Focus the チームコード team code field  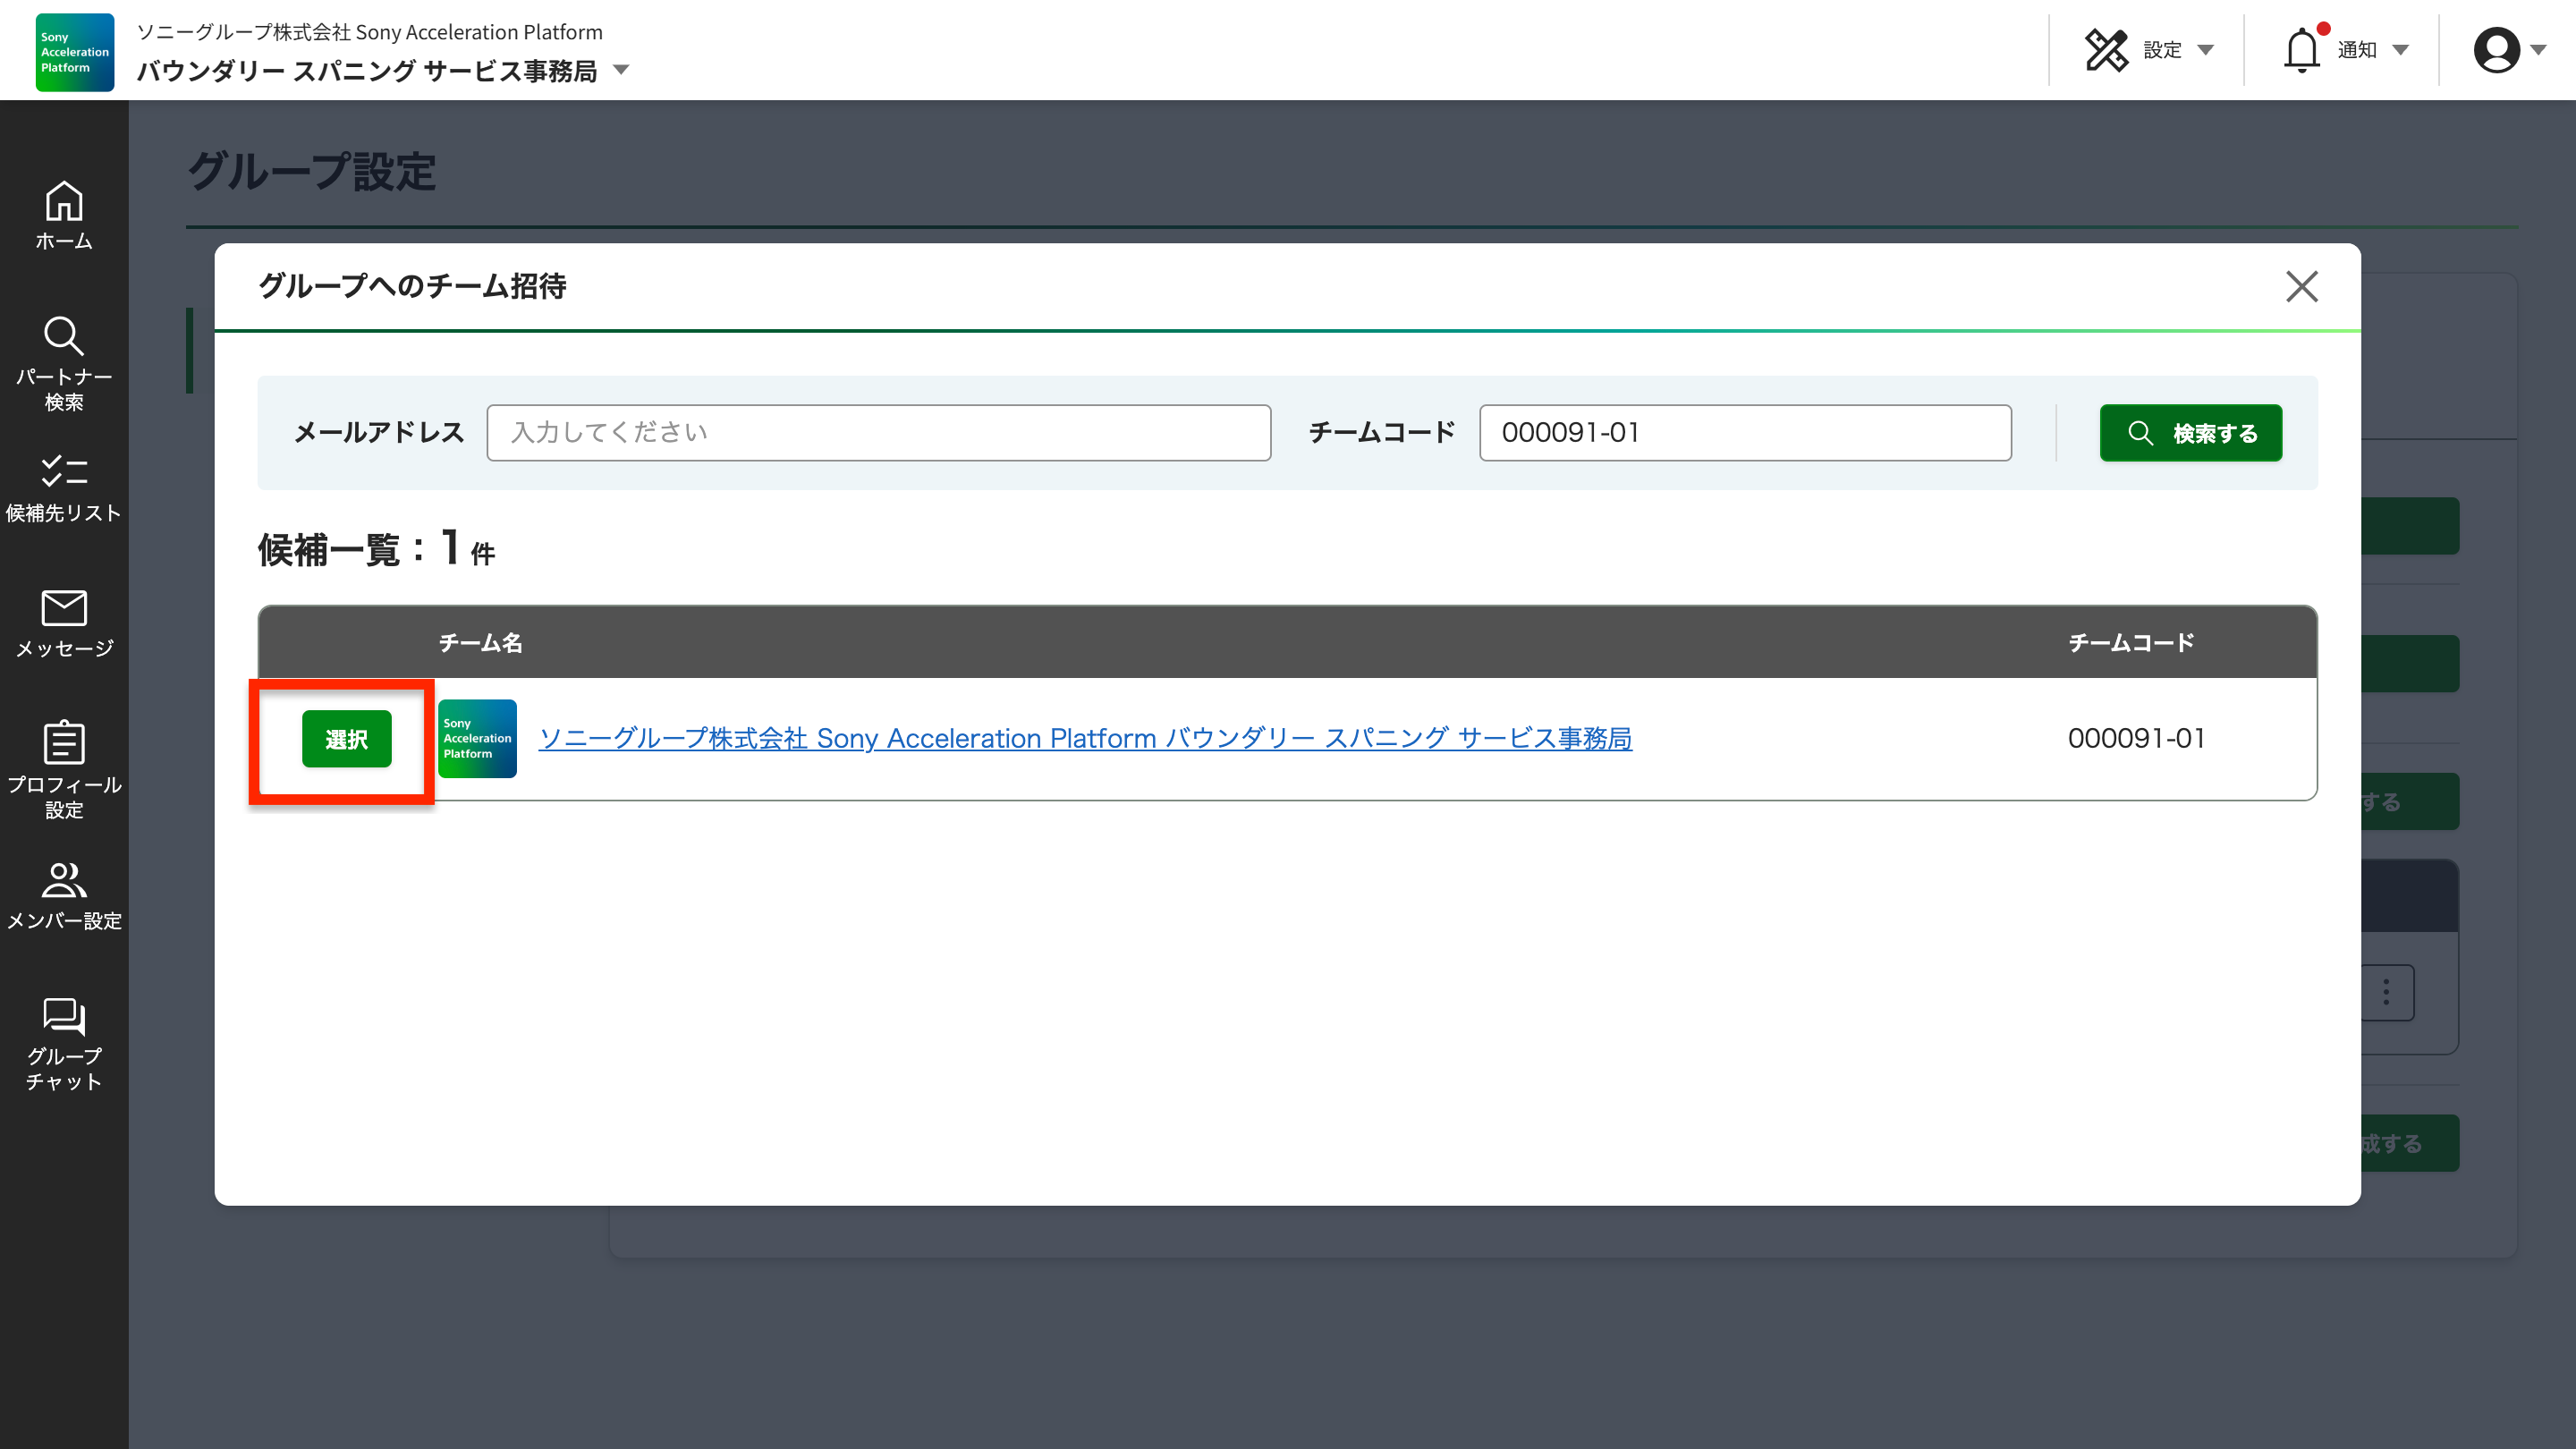click(x=1745, y=433)
